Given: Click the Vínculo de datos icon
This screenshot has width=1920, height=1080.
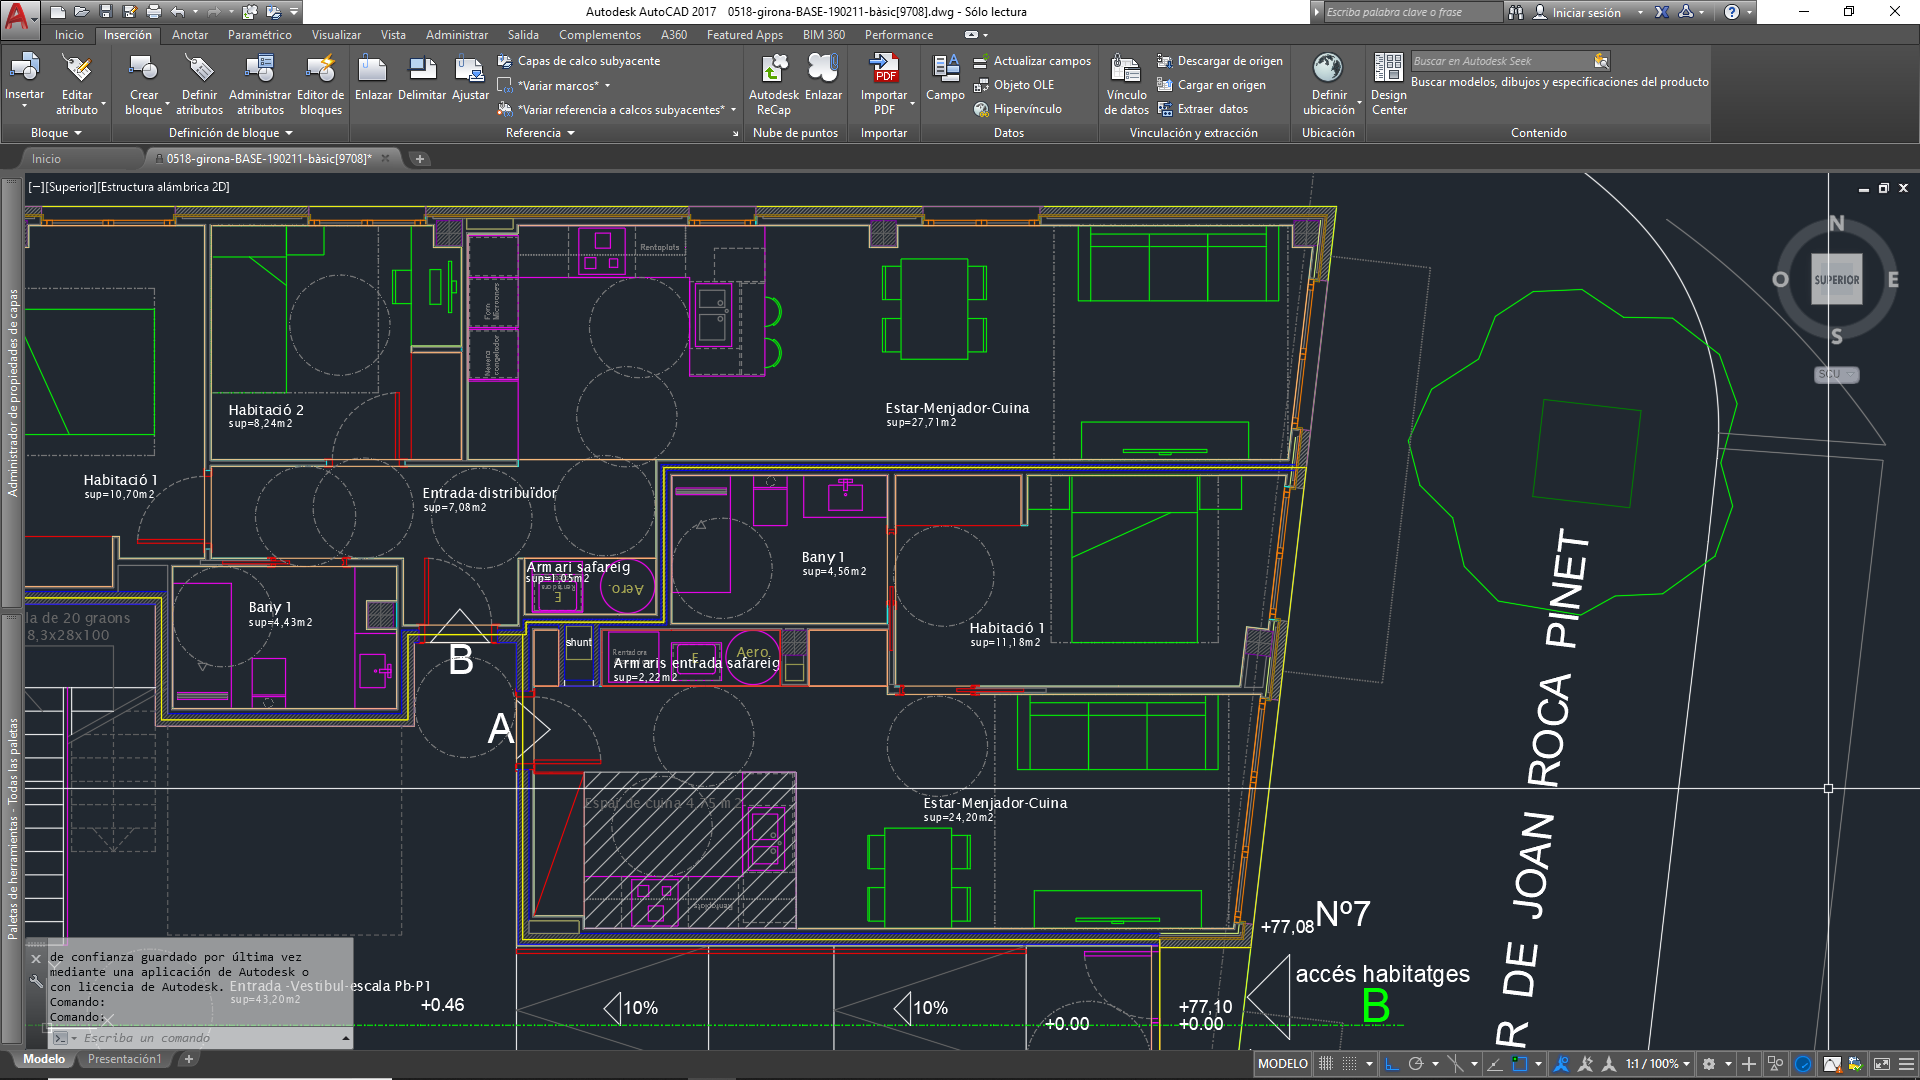Looking at the screenshot, I should pos(1126,68).
